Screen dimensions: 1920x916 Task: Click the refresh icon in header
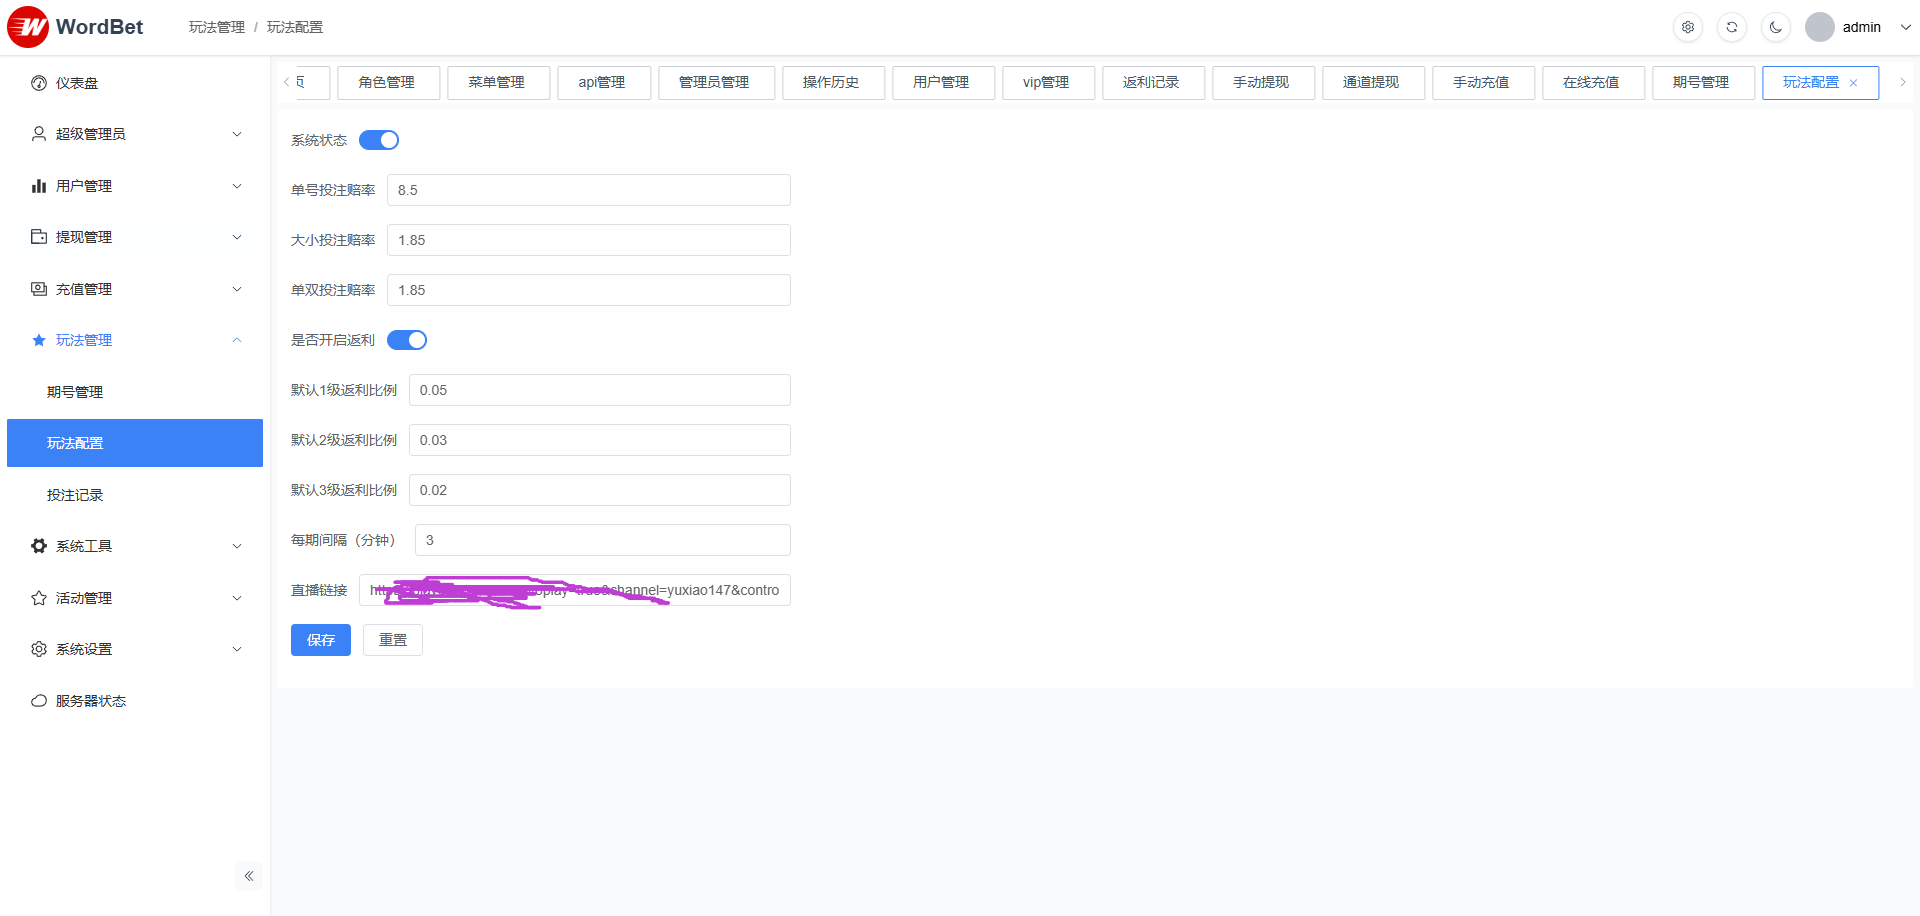coord(1732,27)
